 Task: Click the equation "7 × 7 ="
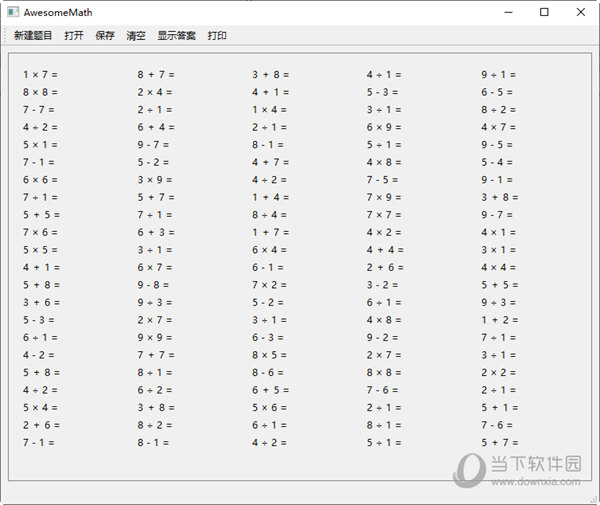pos(384,215)
